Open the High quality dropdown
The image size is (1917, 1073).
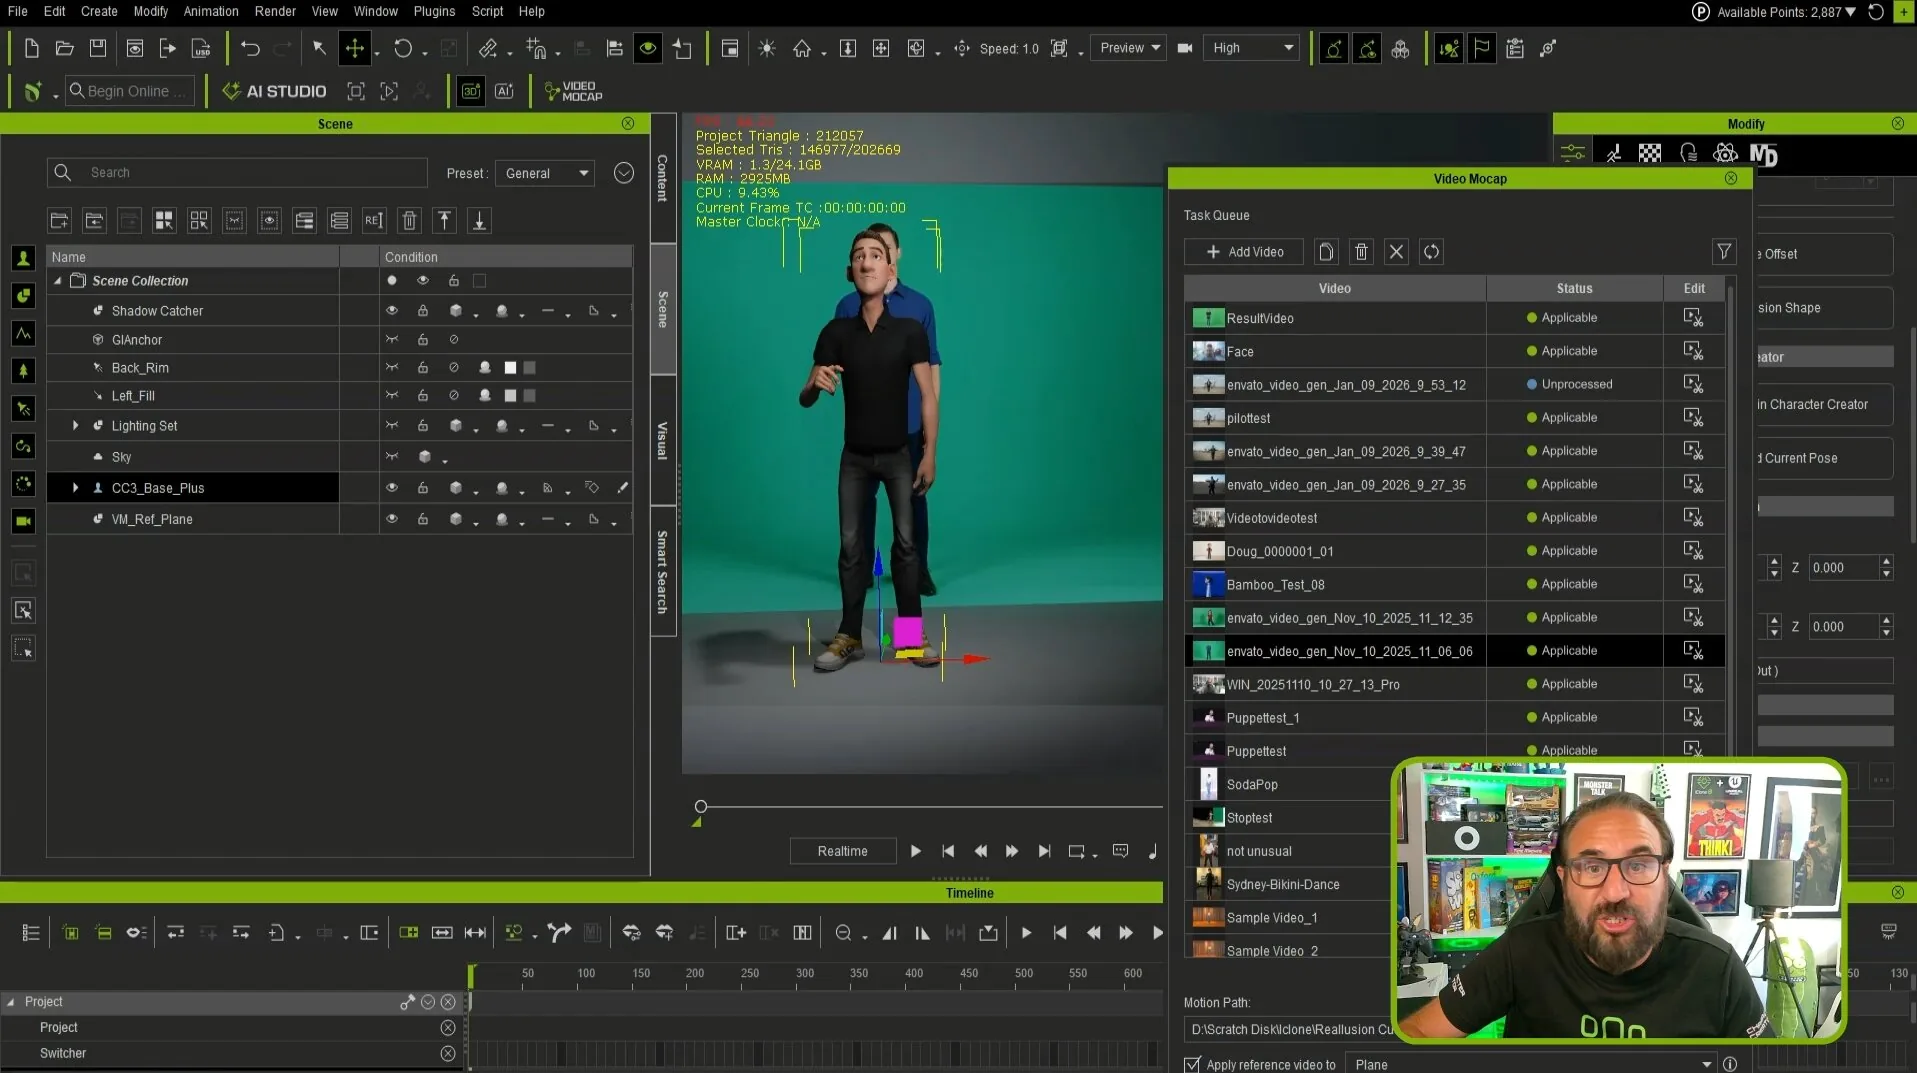pyautogui.click(x=1253, y=48)
